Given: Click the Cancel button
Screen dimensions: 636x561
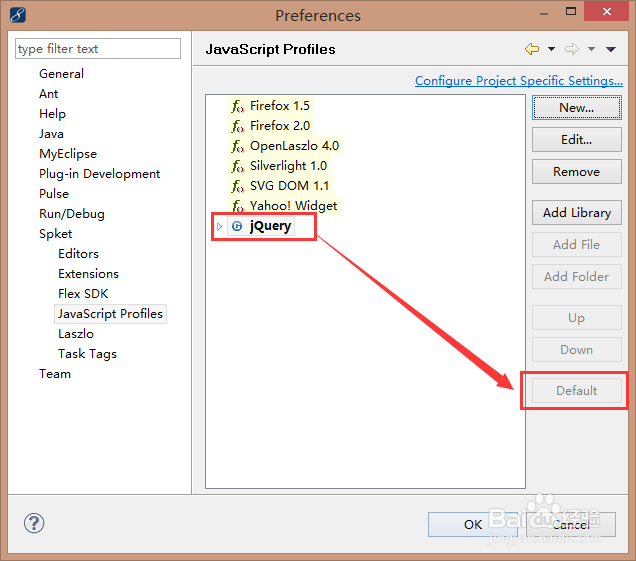Looking at the screenshot, I should 571,524.
